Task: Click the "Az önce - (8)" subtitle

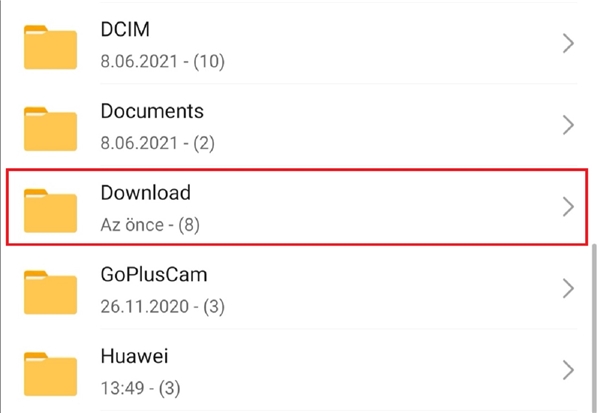Action: pos(150,225)
